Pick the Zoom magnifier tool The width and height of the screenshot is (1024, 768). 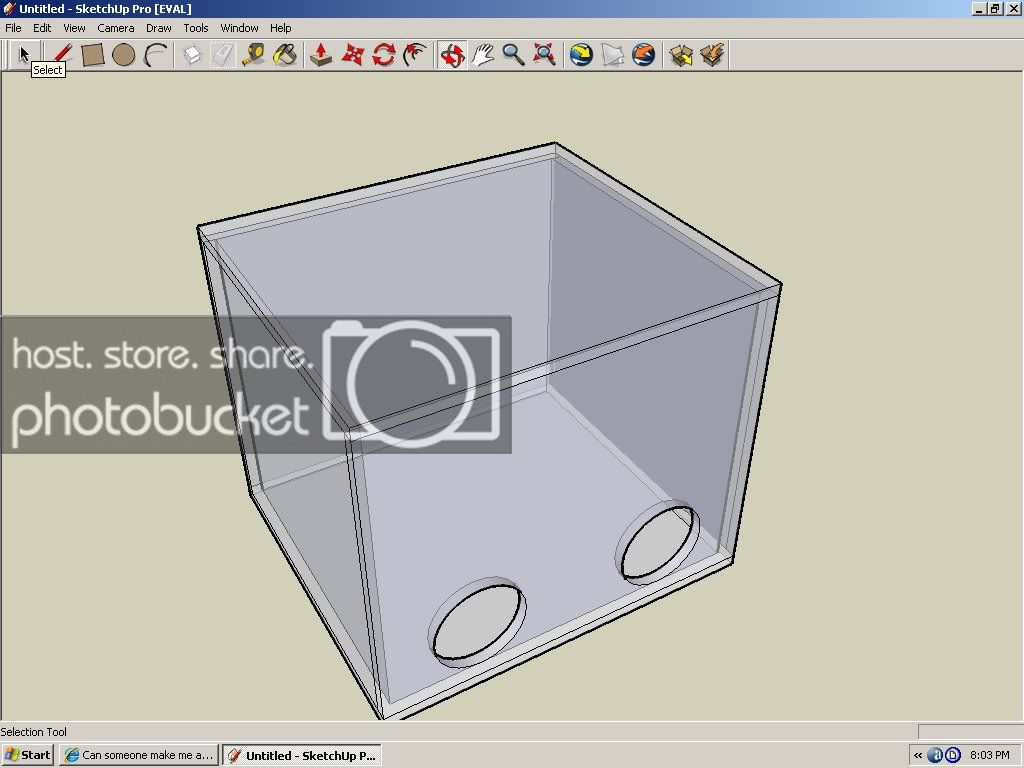tap(513, 55)
